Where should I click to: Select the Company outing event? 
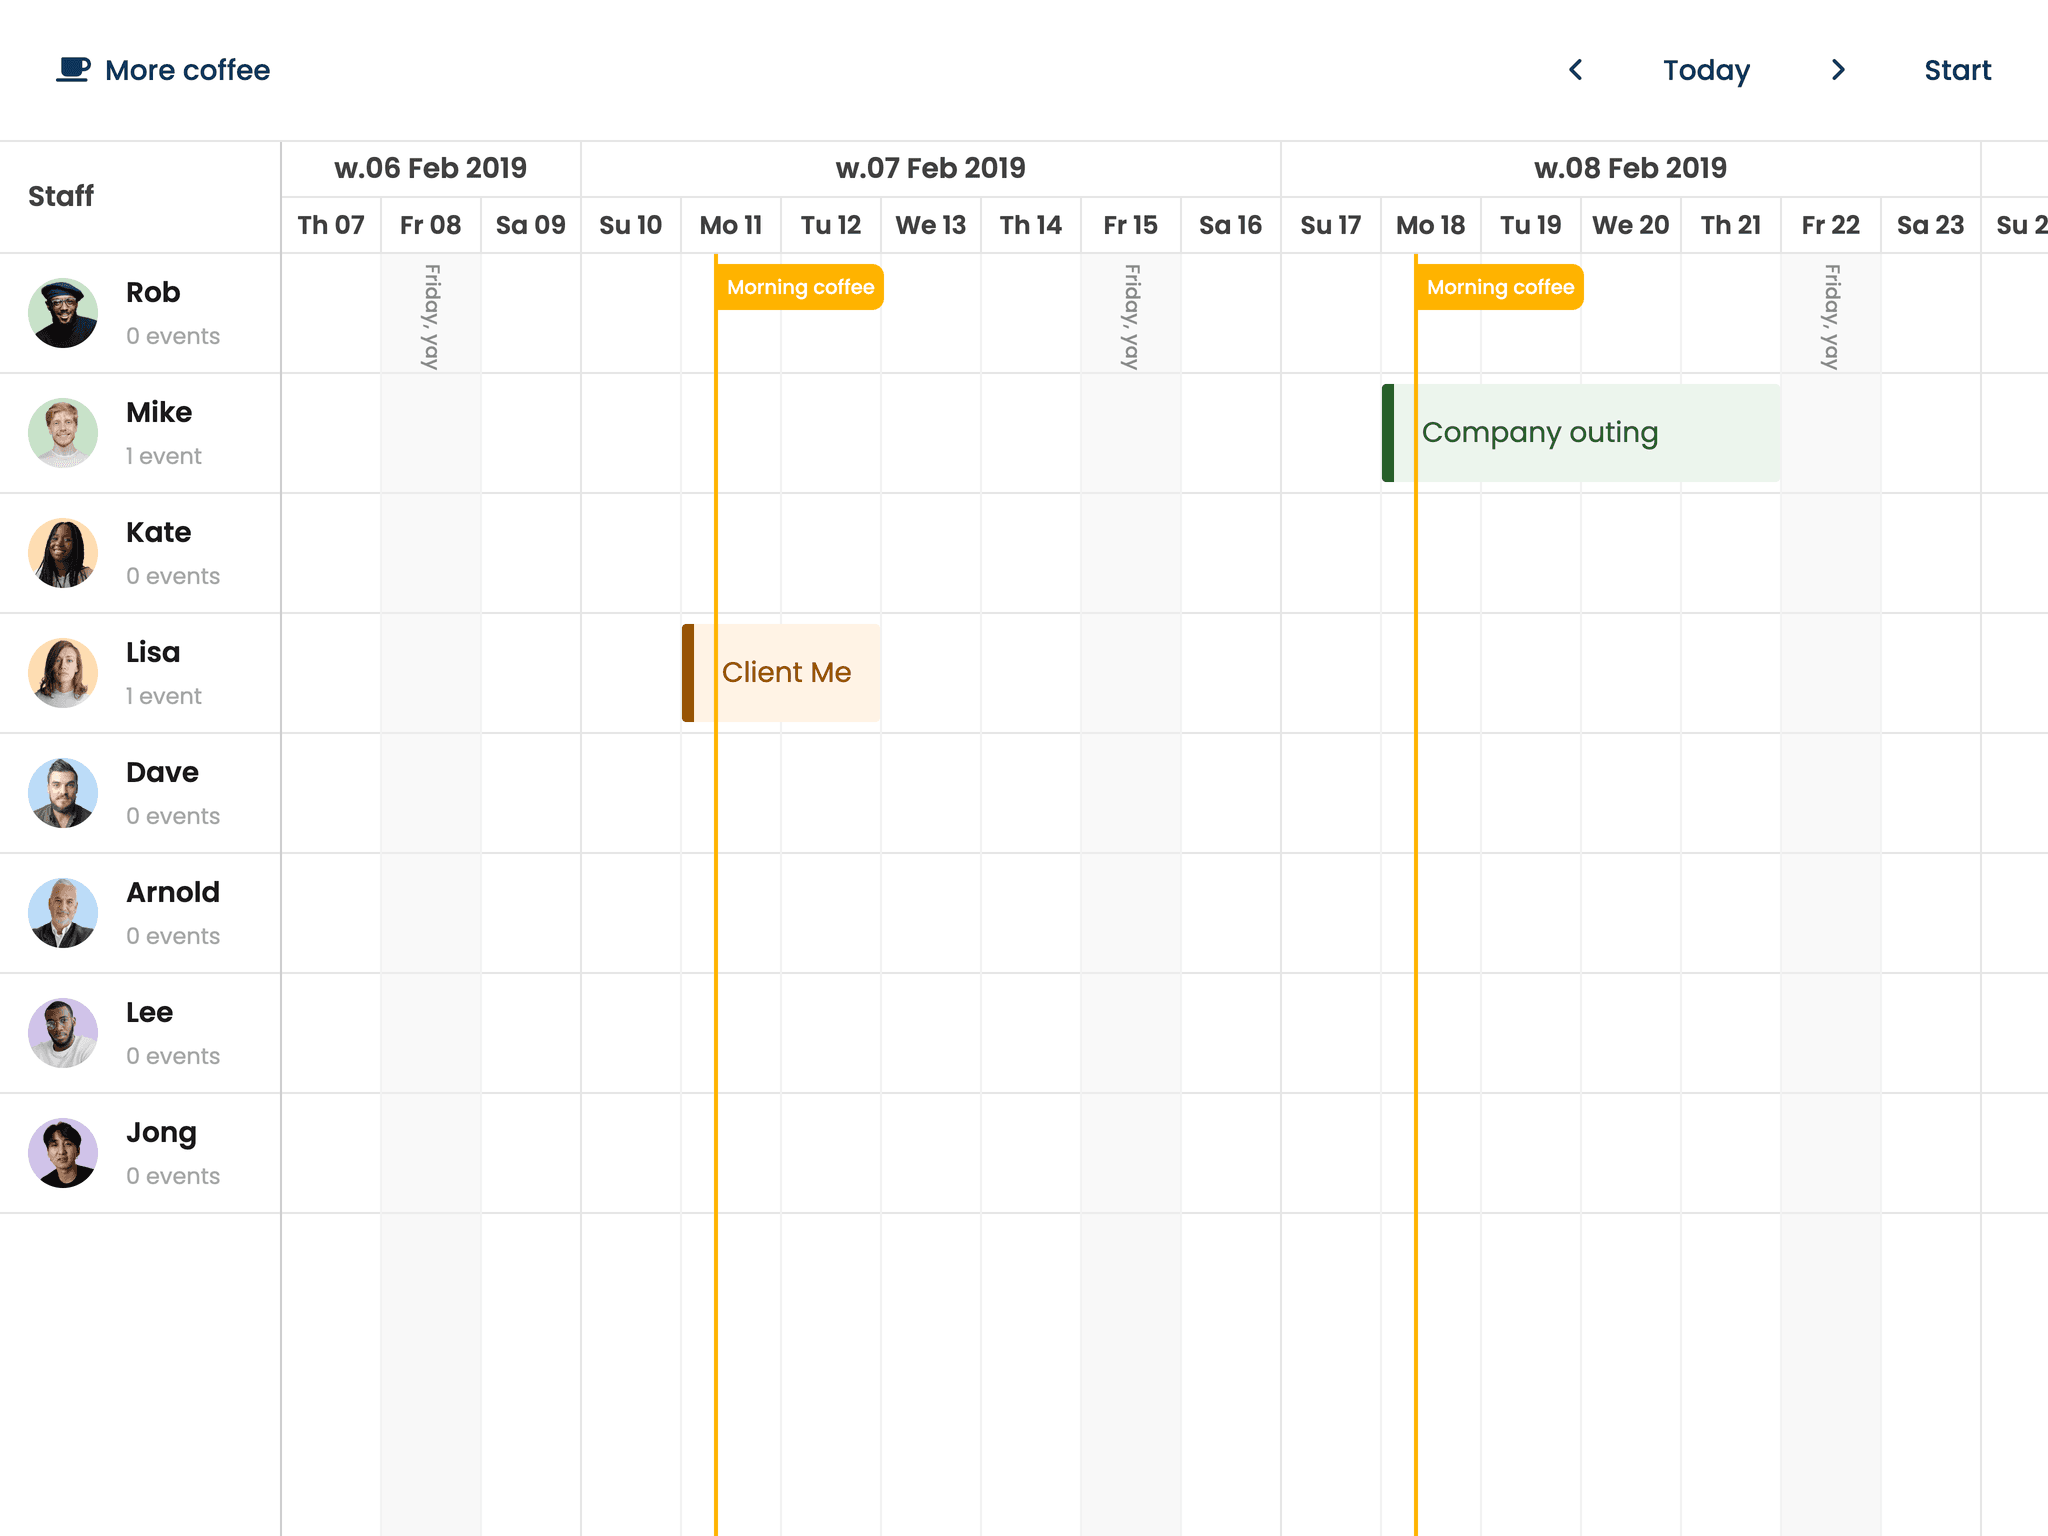[1581, 433]
